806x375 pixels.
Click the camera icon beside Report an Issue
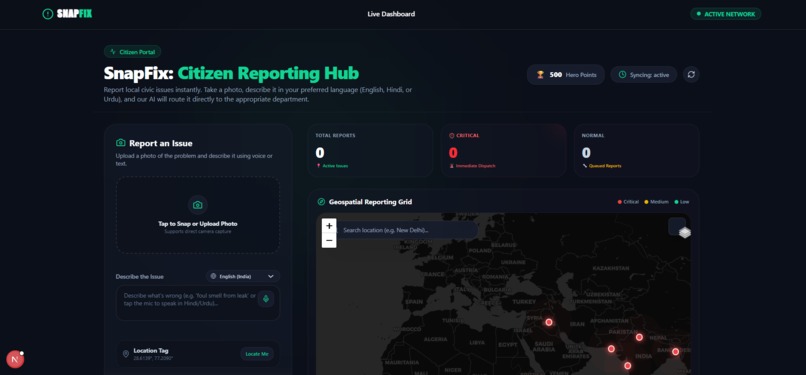coord(121,143)
